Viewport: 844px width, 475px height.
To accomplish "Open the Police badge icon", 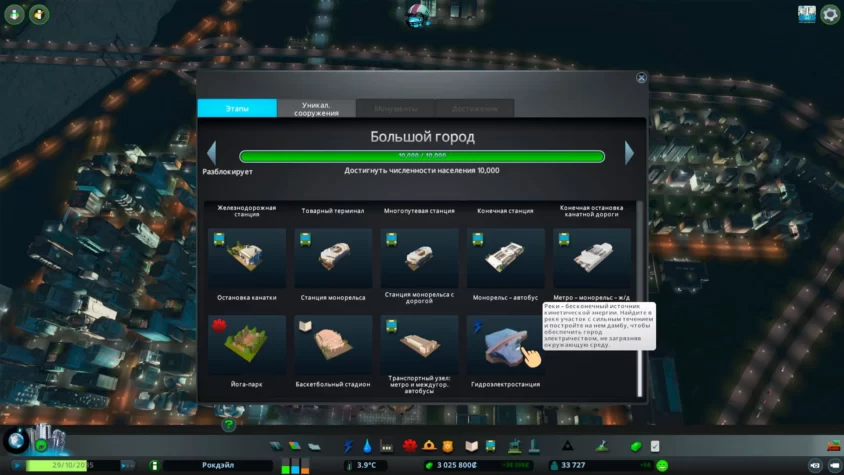I will pos(448,446).
